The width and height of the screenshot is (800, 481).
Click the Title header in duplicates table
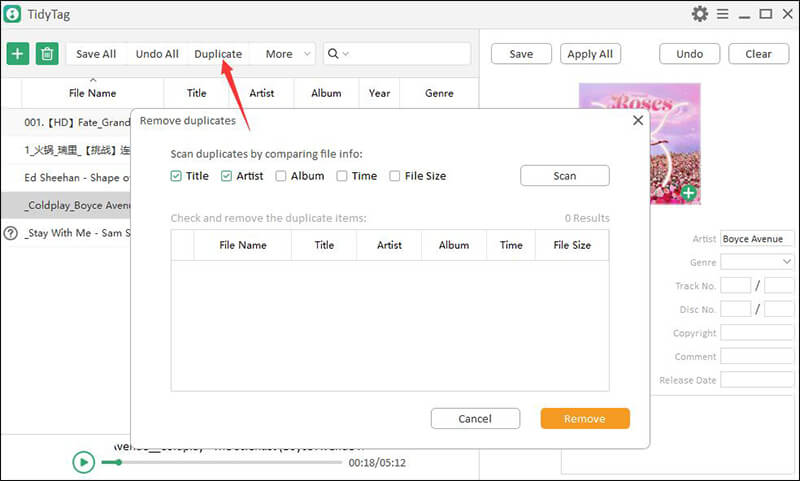click(324, 245)
